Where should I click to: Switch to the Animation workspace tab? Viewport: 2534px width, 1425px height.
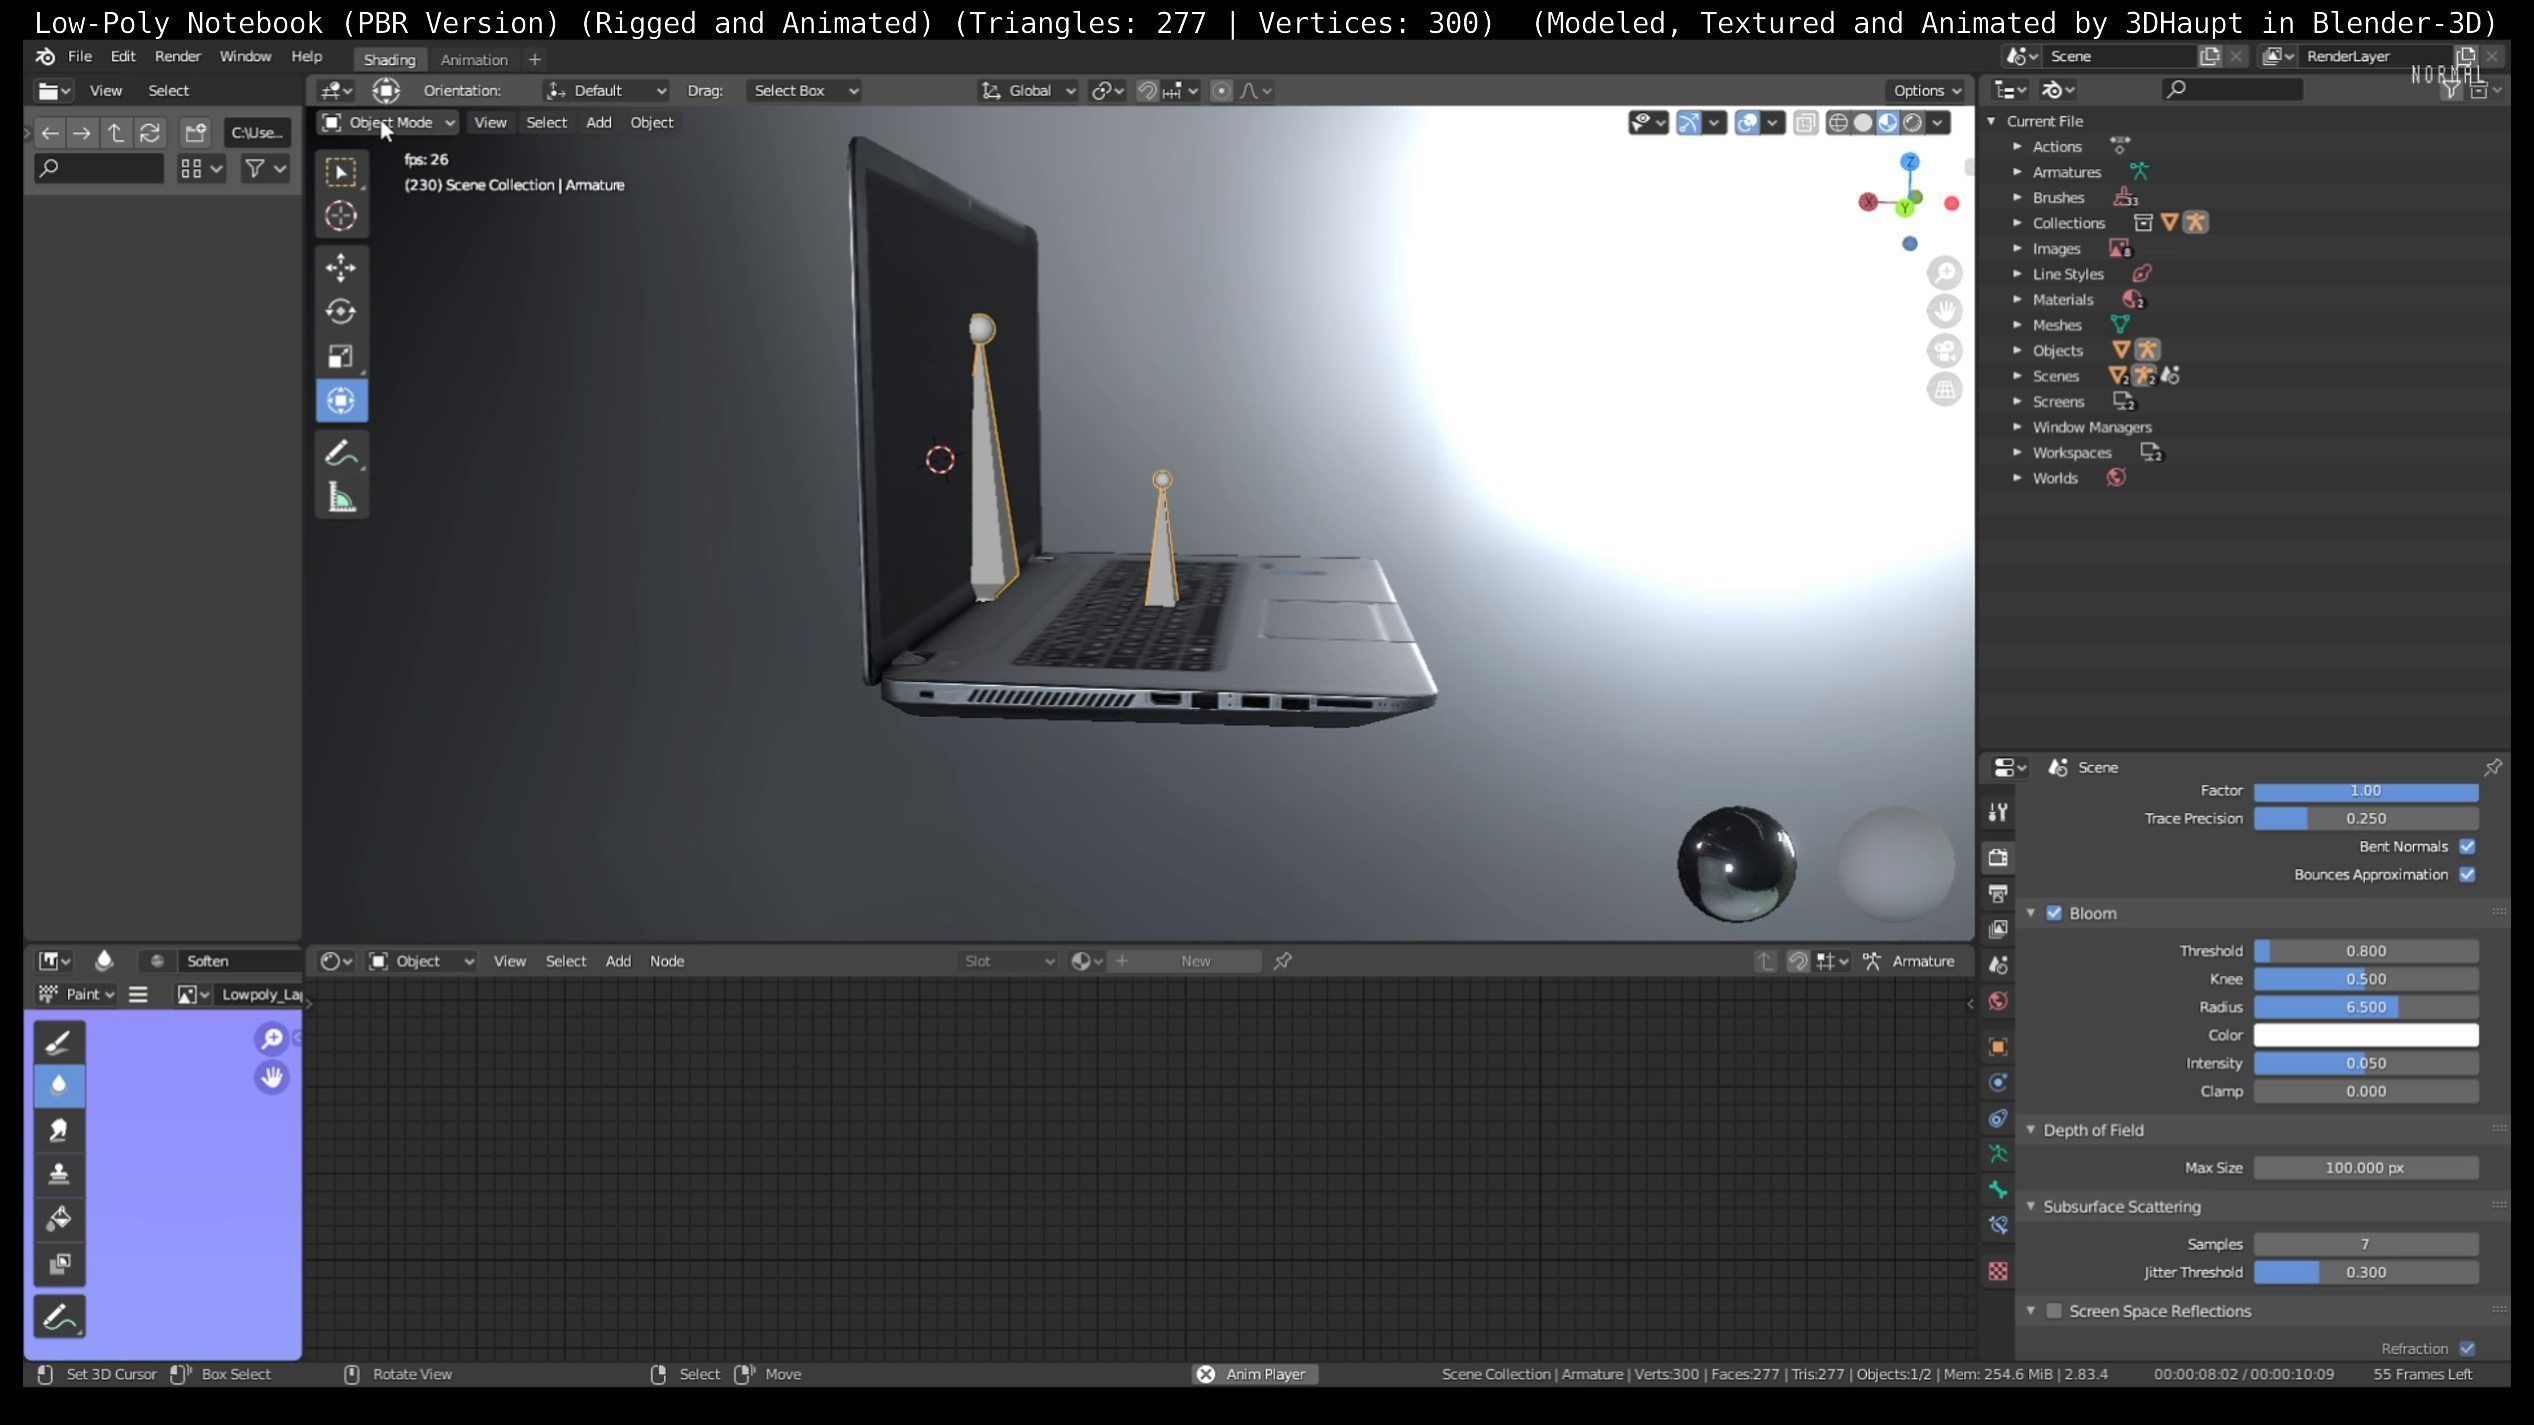pos(474,59)
